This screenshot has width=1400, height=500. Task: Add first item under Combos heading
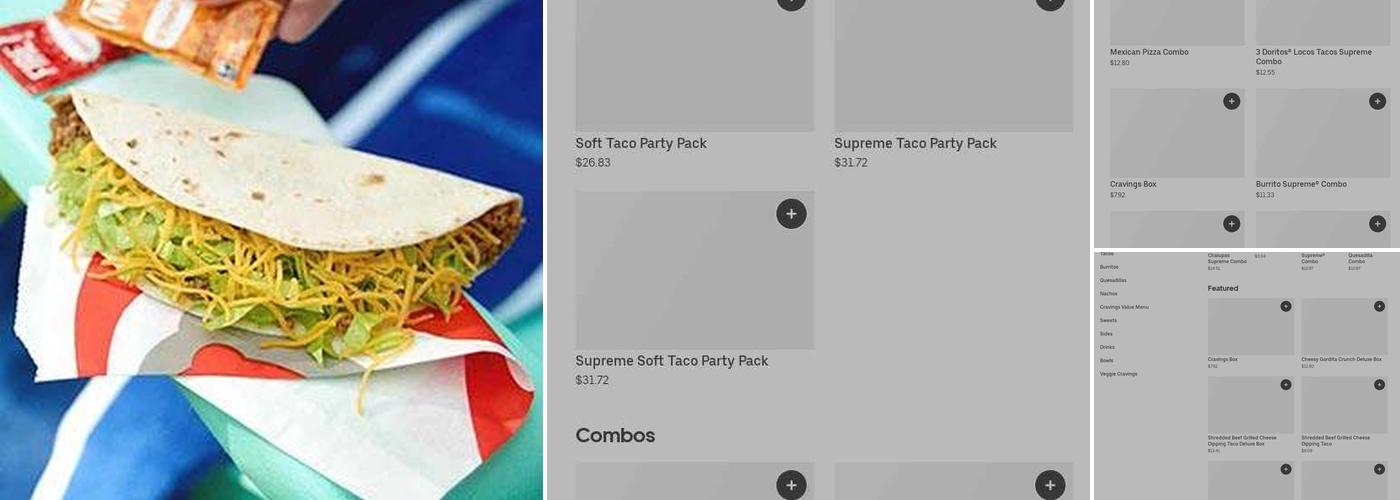[791, 485]
